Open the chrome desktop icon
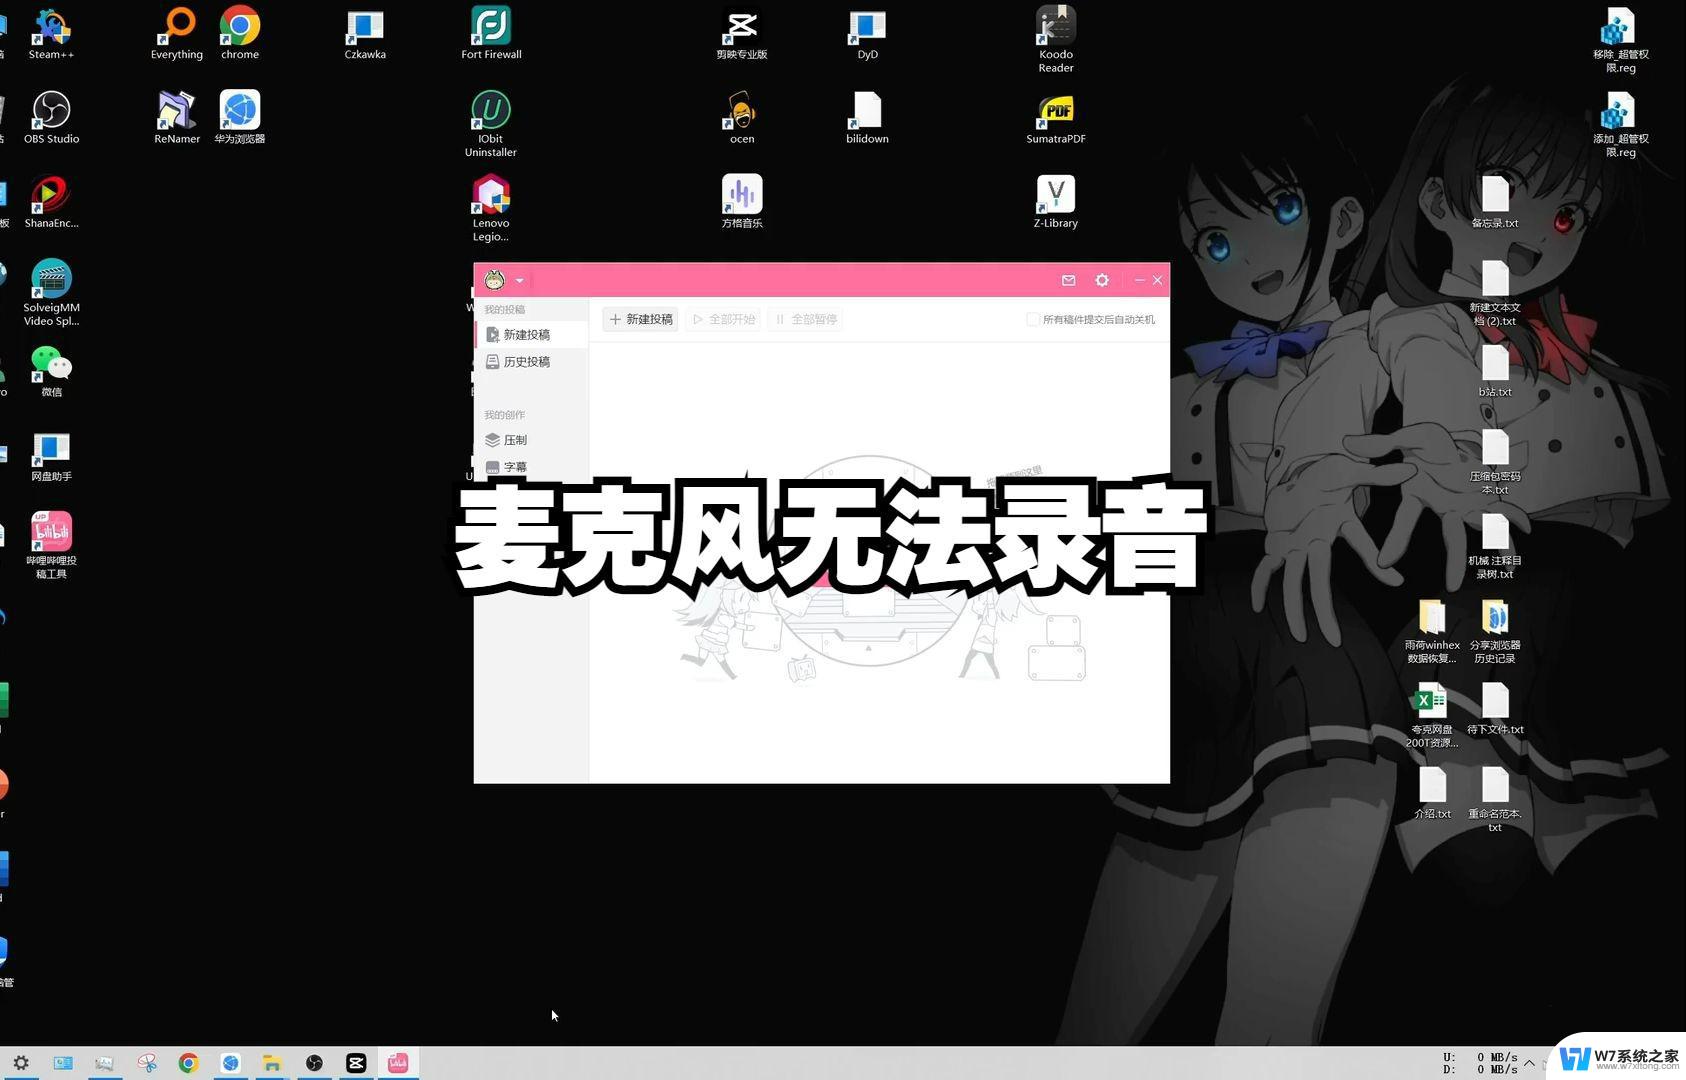This screenshot has width=1686, height=1080. pyautogui.click(x=240, y=34)
